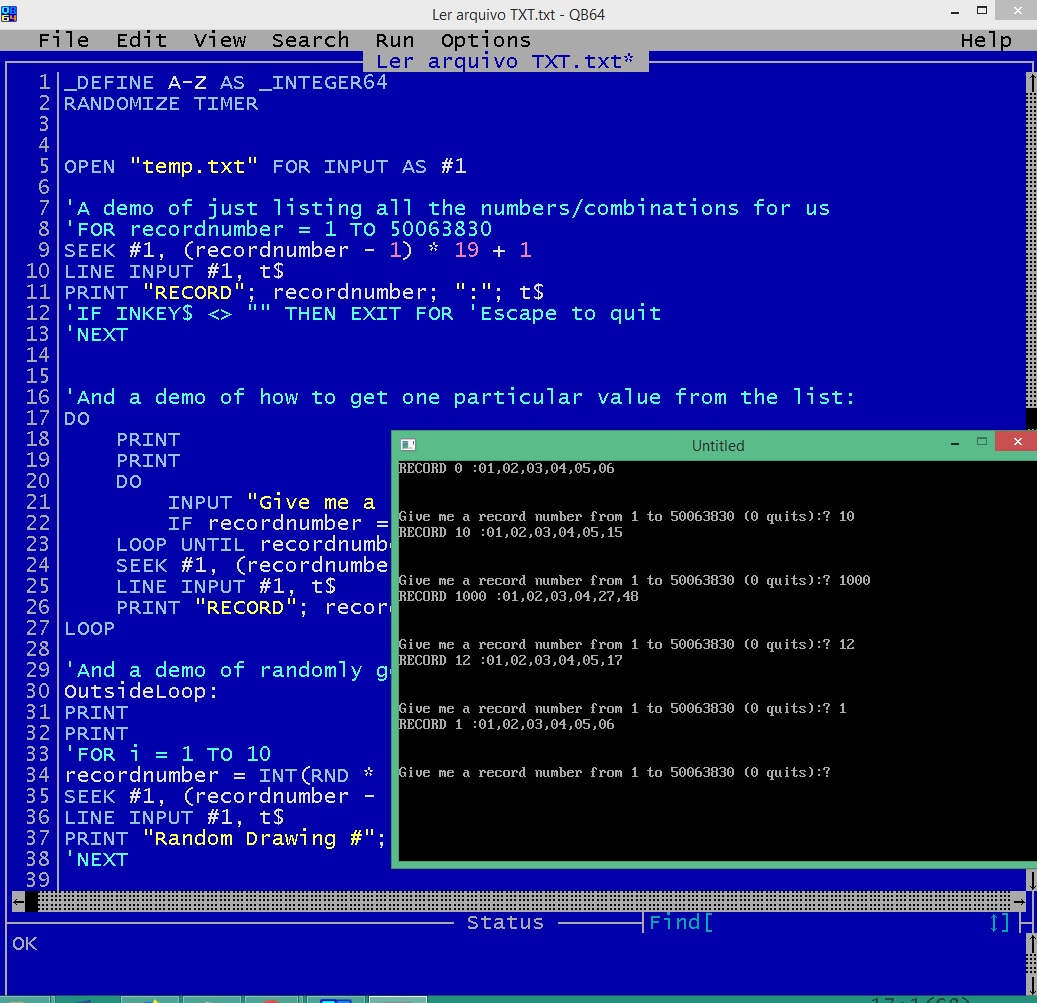Click the horizontal scrollbar thumb

click(x=32, y=901)
